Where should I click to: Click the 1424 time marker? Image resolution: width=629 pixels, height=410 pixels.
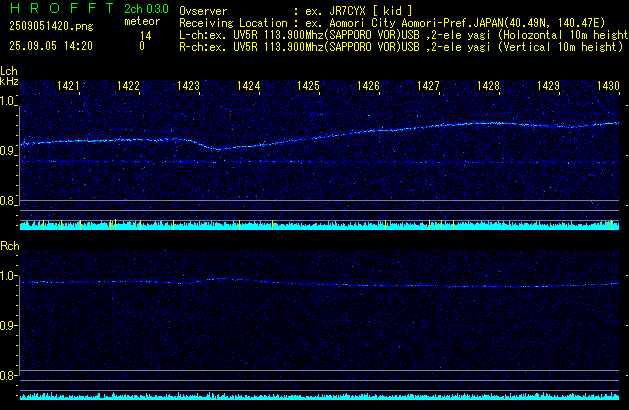(248, 86)
